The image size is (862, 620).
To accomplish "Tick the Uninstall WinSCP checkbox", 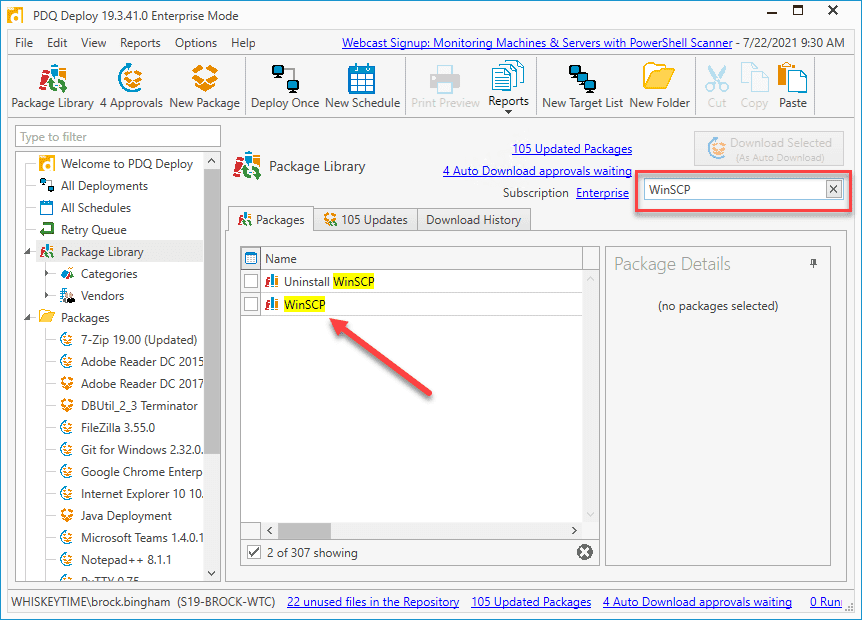I will [251, 281].
